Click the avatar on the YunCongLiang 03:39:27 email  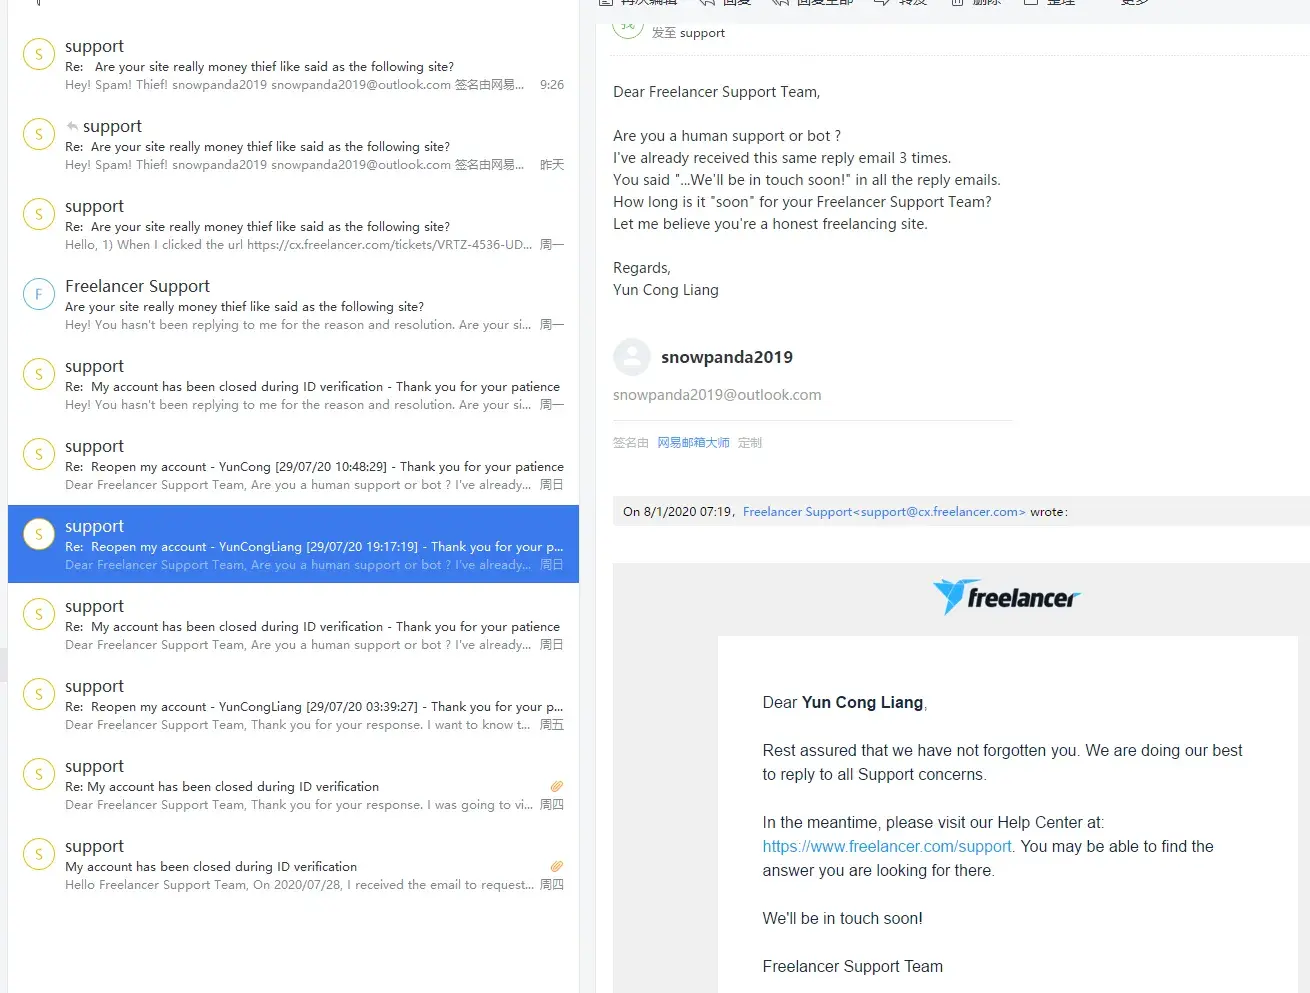pyautogui.click(x=38, y=694)
